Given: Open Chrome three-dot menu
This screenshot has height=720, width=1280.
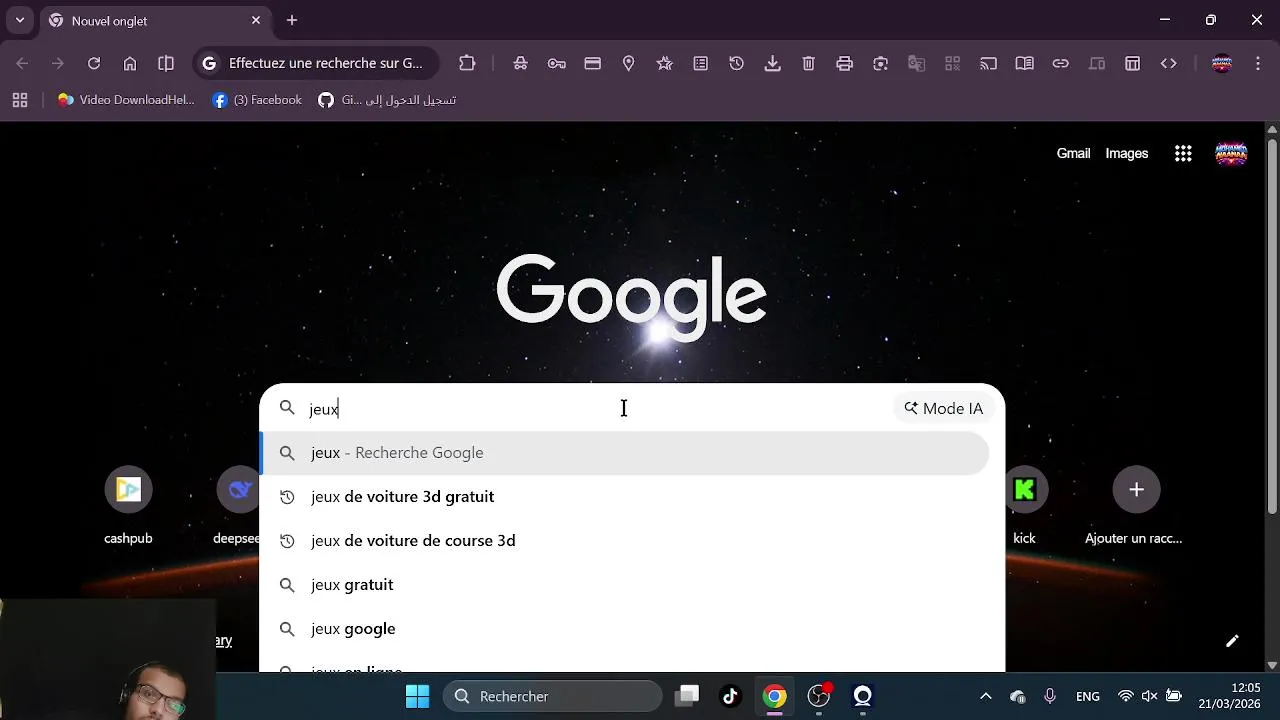Looking at the screenshot, I should [x=1258, y=63].
